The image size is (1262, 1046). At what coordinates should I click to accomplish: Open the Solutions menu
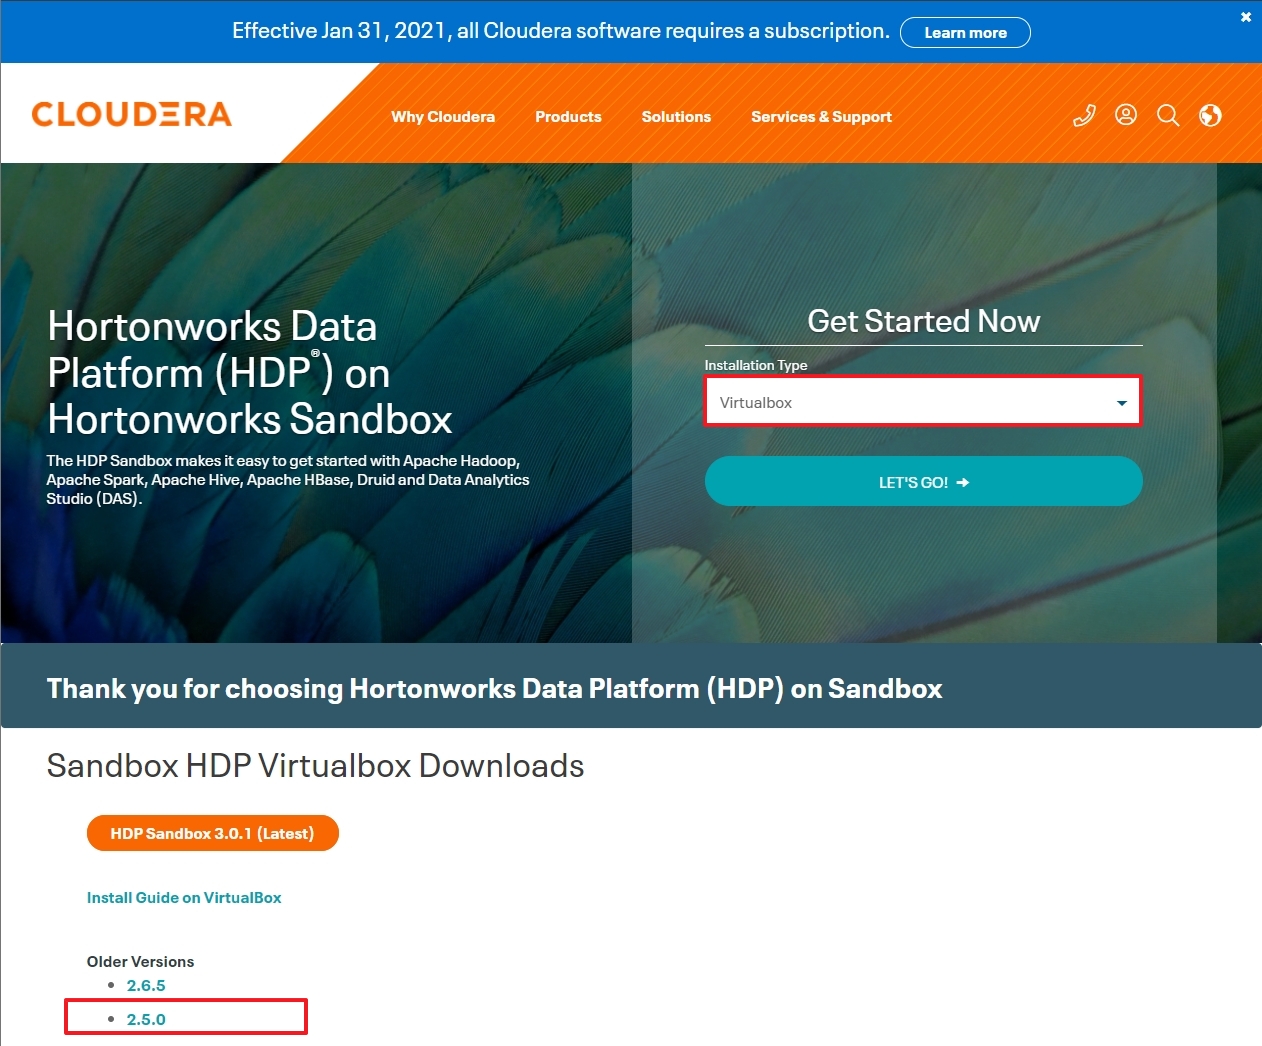pyautogui.click(x=676, y=117)
